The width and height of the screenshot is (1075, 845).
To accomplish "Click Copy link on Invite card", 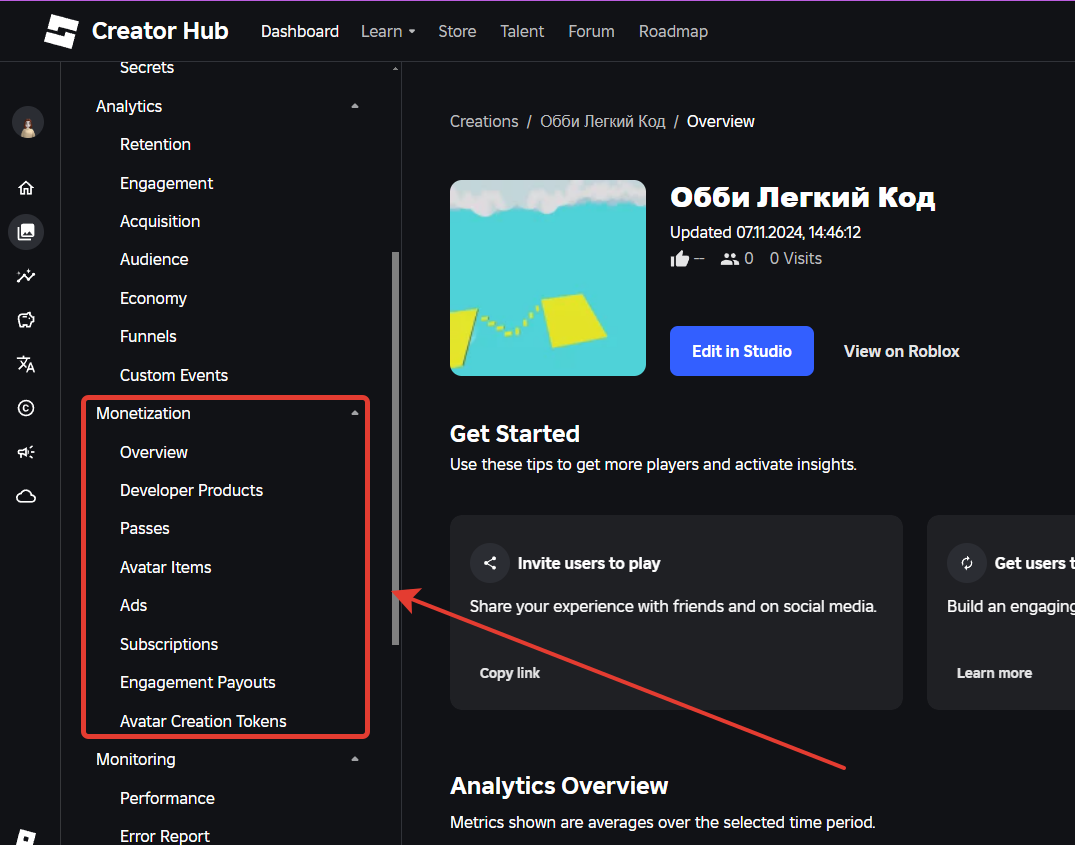I will pos(509,673).
